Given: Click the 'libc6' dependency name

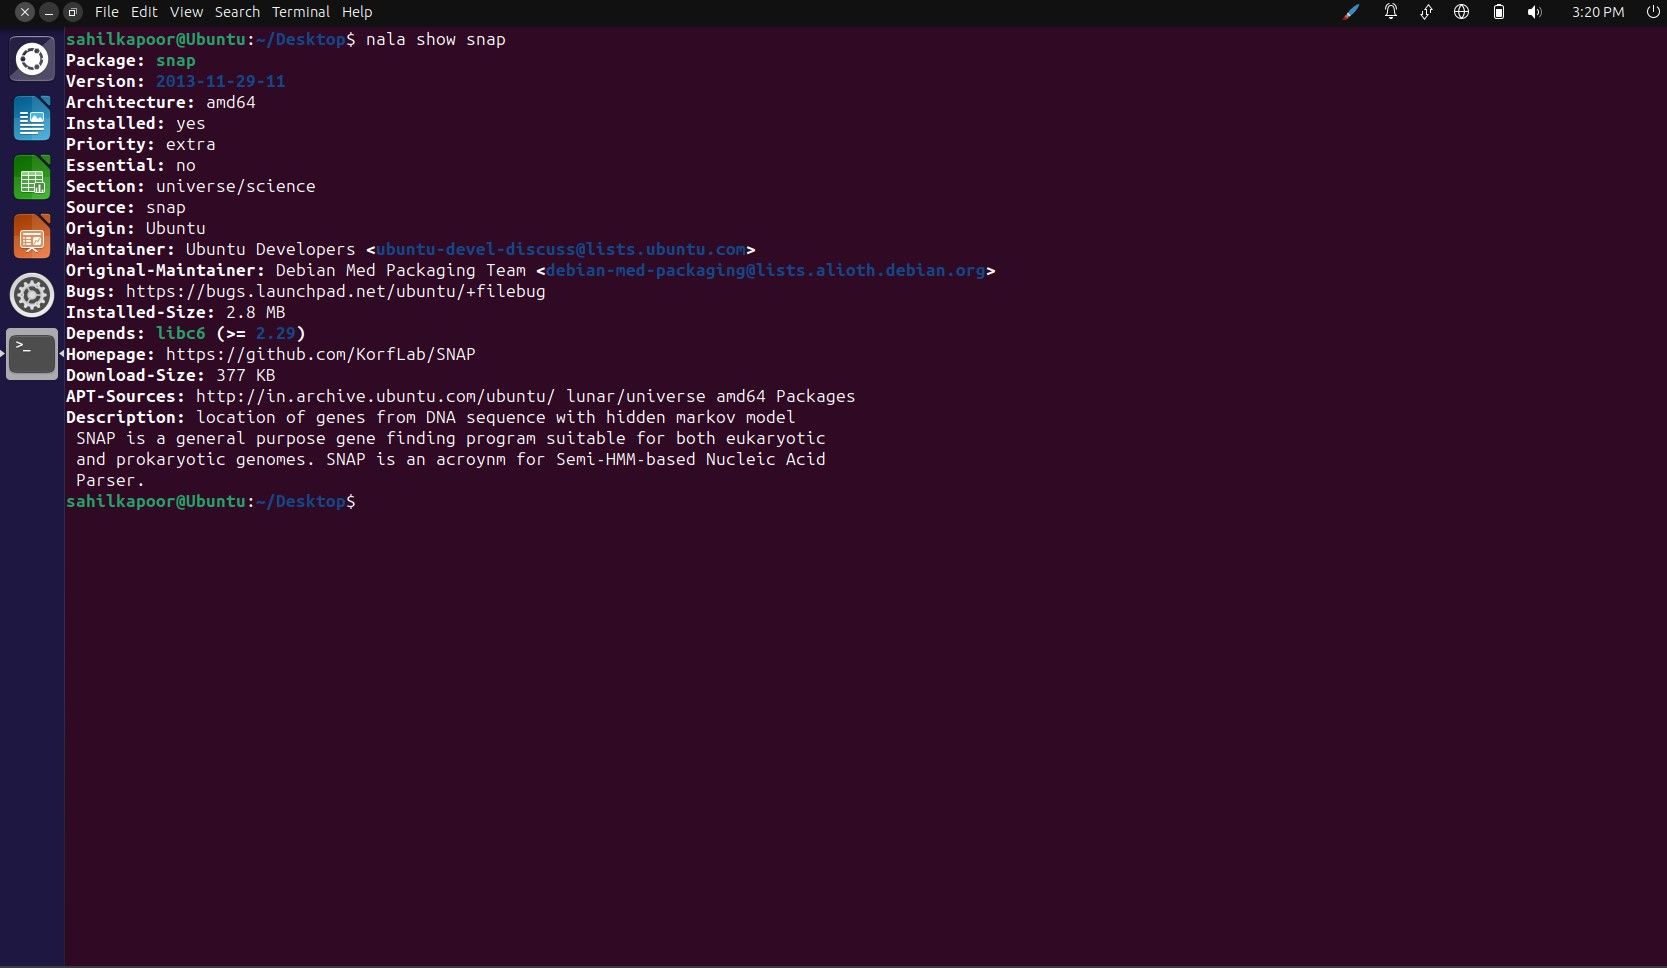Looking at the screenshot, I should coord(181,333).
